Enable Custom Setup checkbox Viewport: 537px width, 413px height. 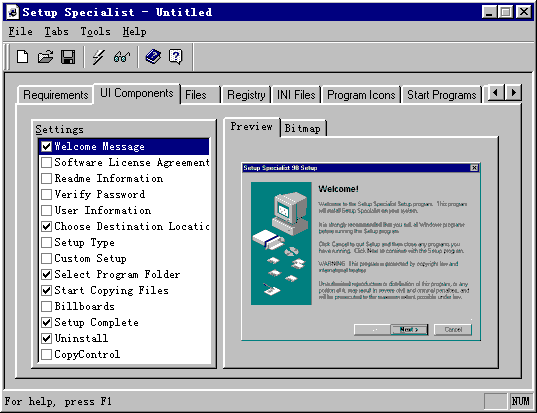point(46,258)
